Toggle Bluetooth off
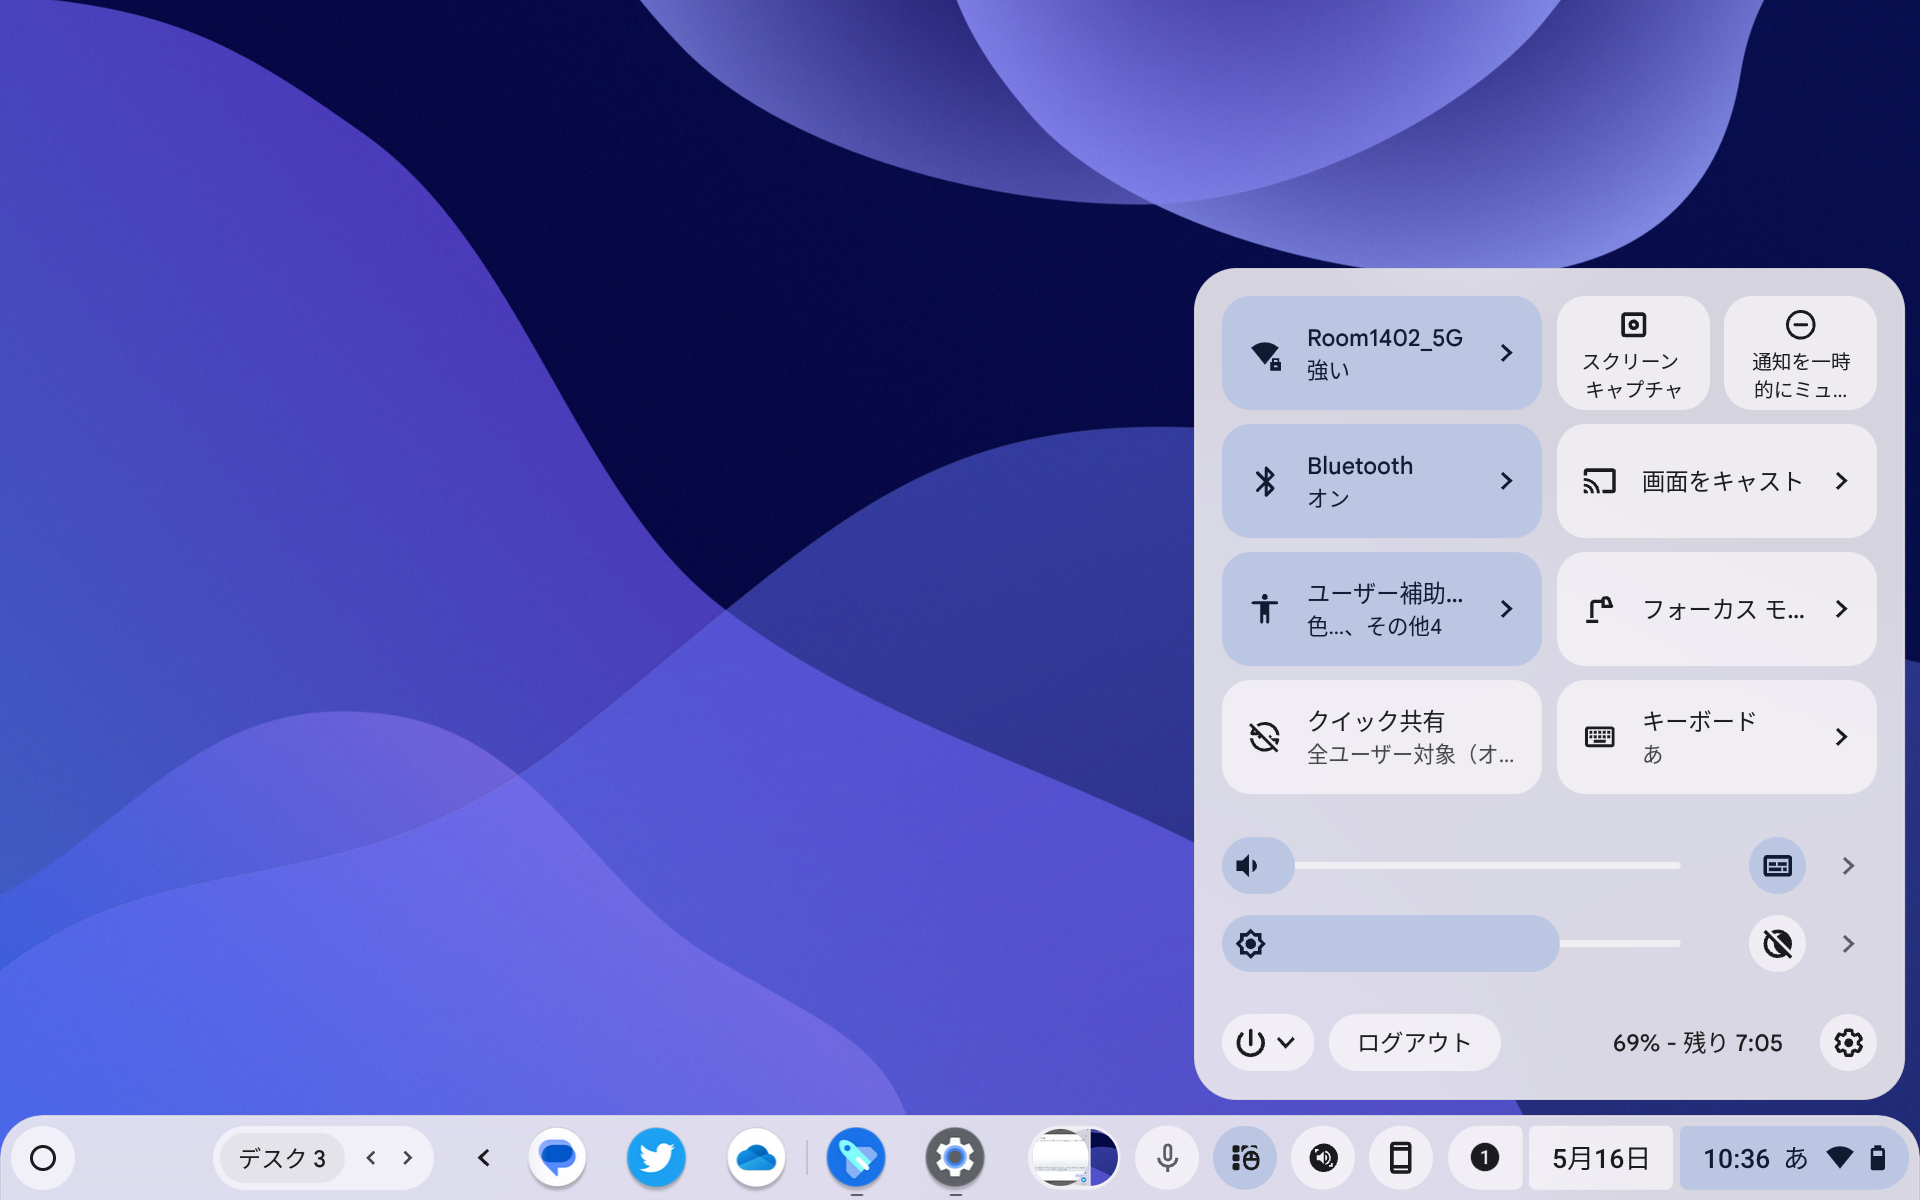 1381,481
